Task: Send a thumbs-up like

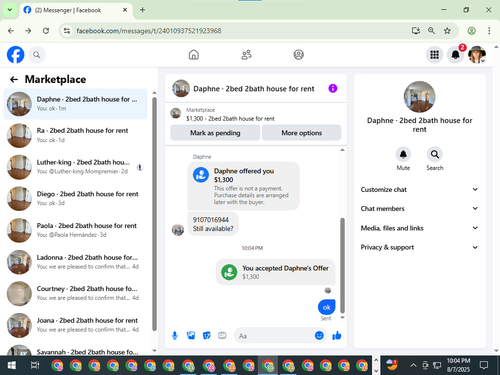Action: point(337,335)
